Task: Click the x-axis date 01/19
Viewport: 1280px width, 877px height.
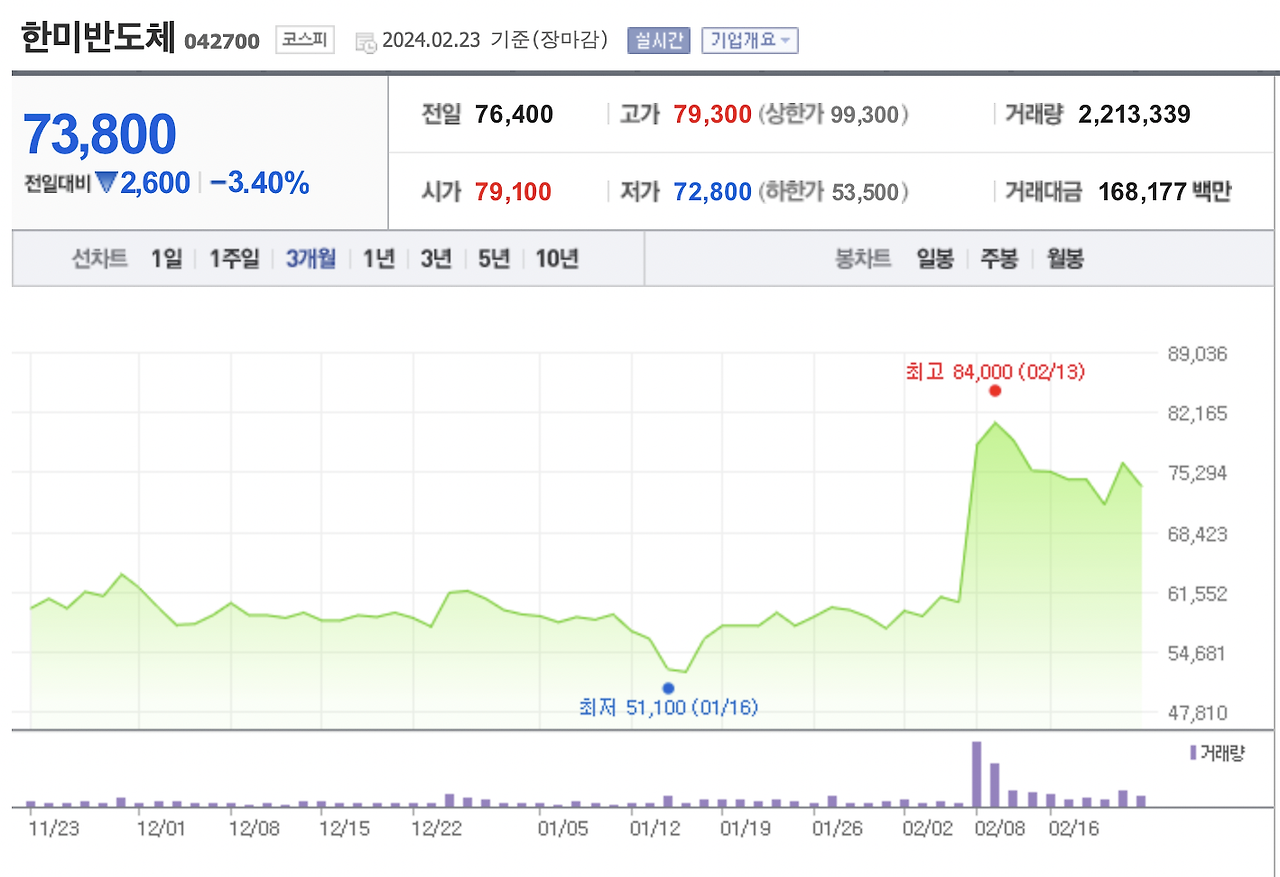Action: (745, 828)
